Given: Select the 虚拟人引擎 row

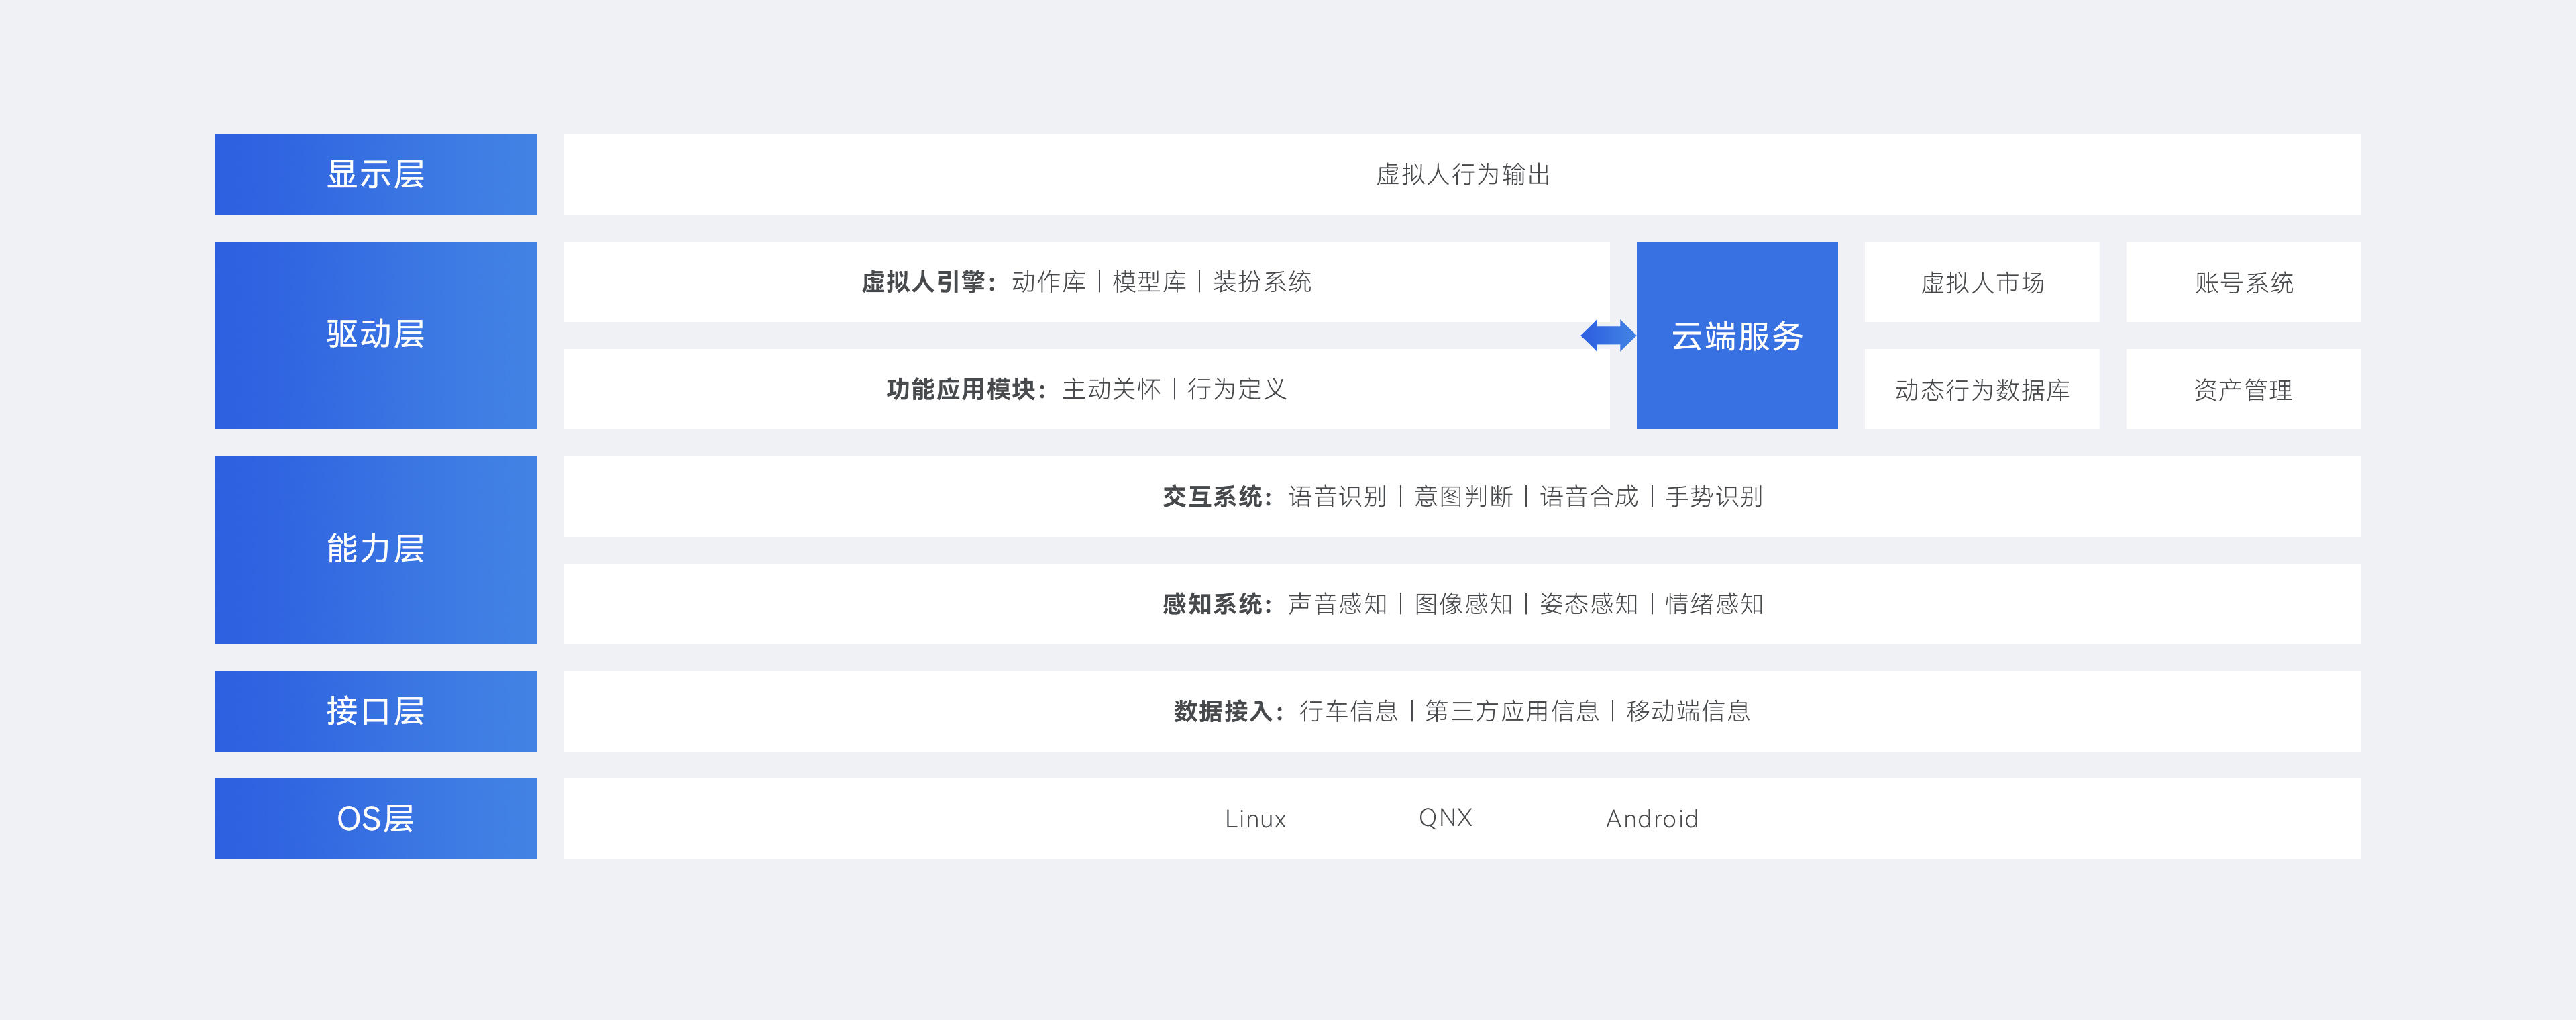Looking at the screenshot, I should [1087, 283].
